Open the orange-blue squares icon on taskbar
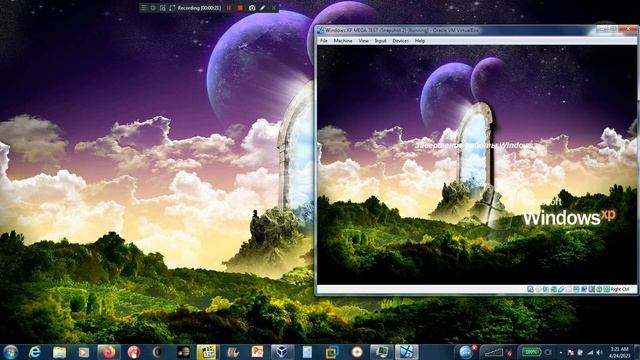 point(332,352)
